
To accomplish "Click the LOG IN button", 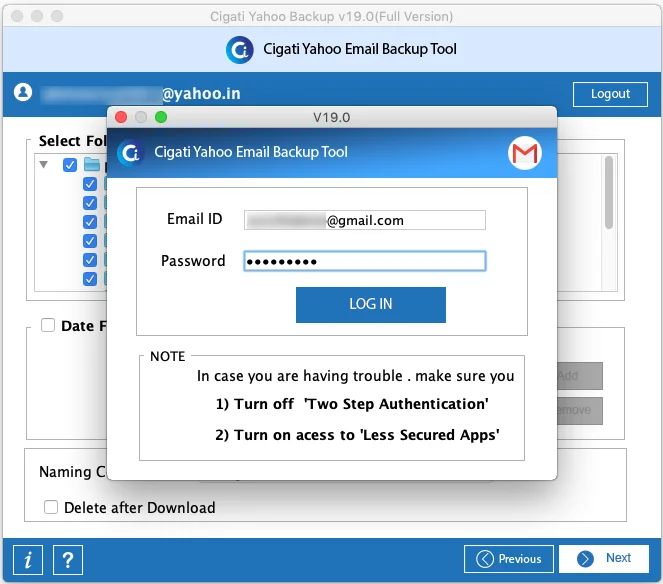I will (370, 304).
